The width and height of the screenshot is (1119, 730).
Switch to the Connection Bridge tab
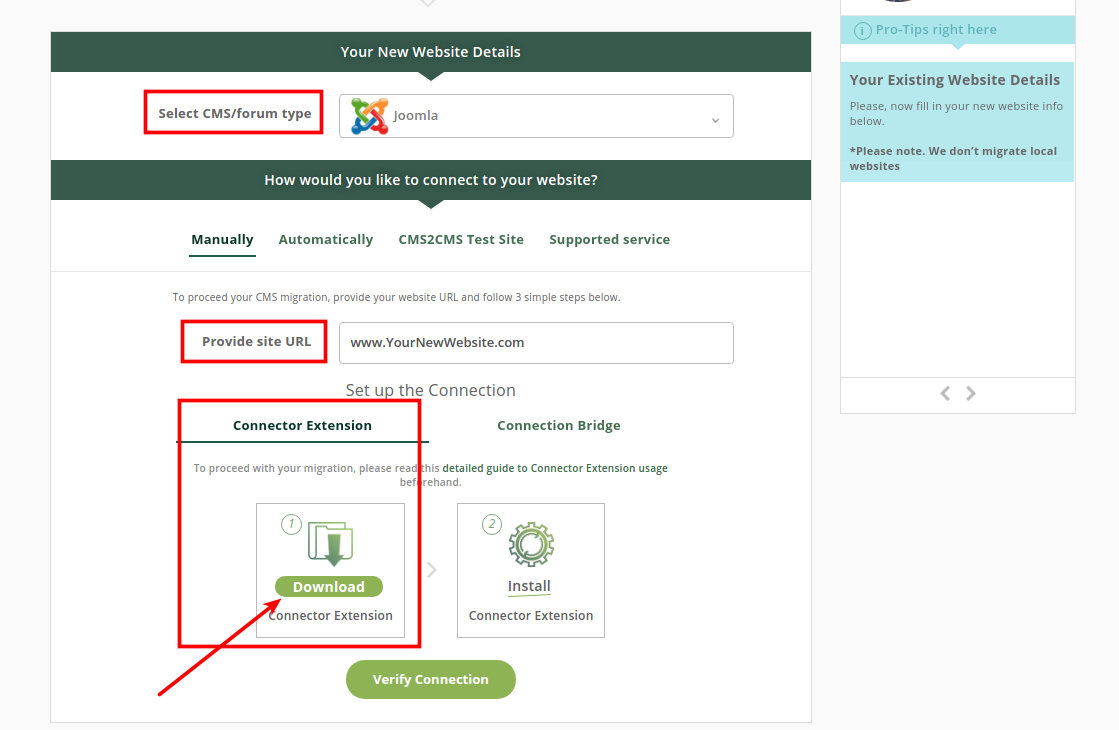pos(559,425)
